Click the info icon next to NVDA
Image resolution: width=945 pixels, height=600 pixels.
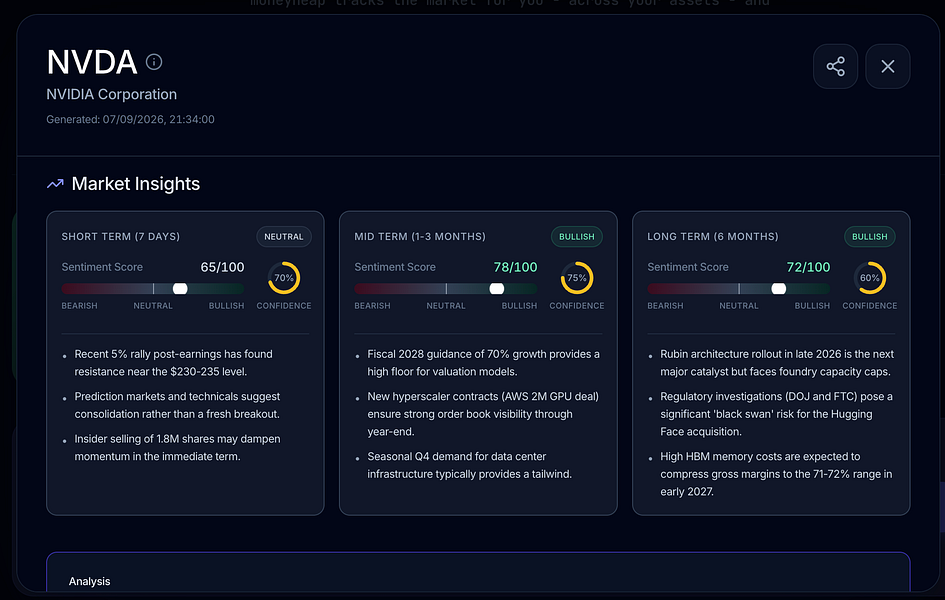[x=154, y=62]
